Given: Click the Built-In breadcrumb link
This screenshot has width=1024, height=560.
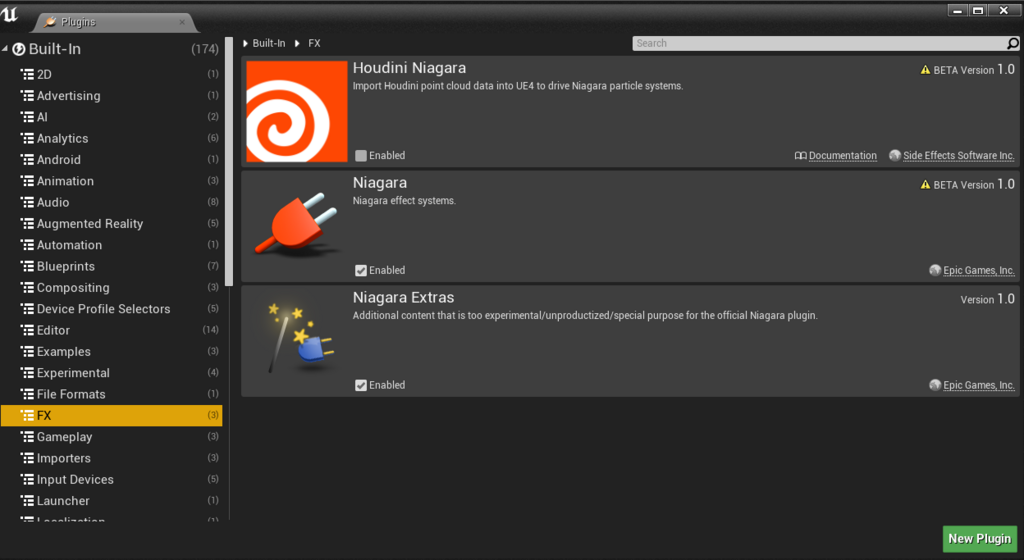Looking at the screenshot, I should (x=269, y=43).
